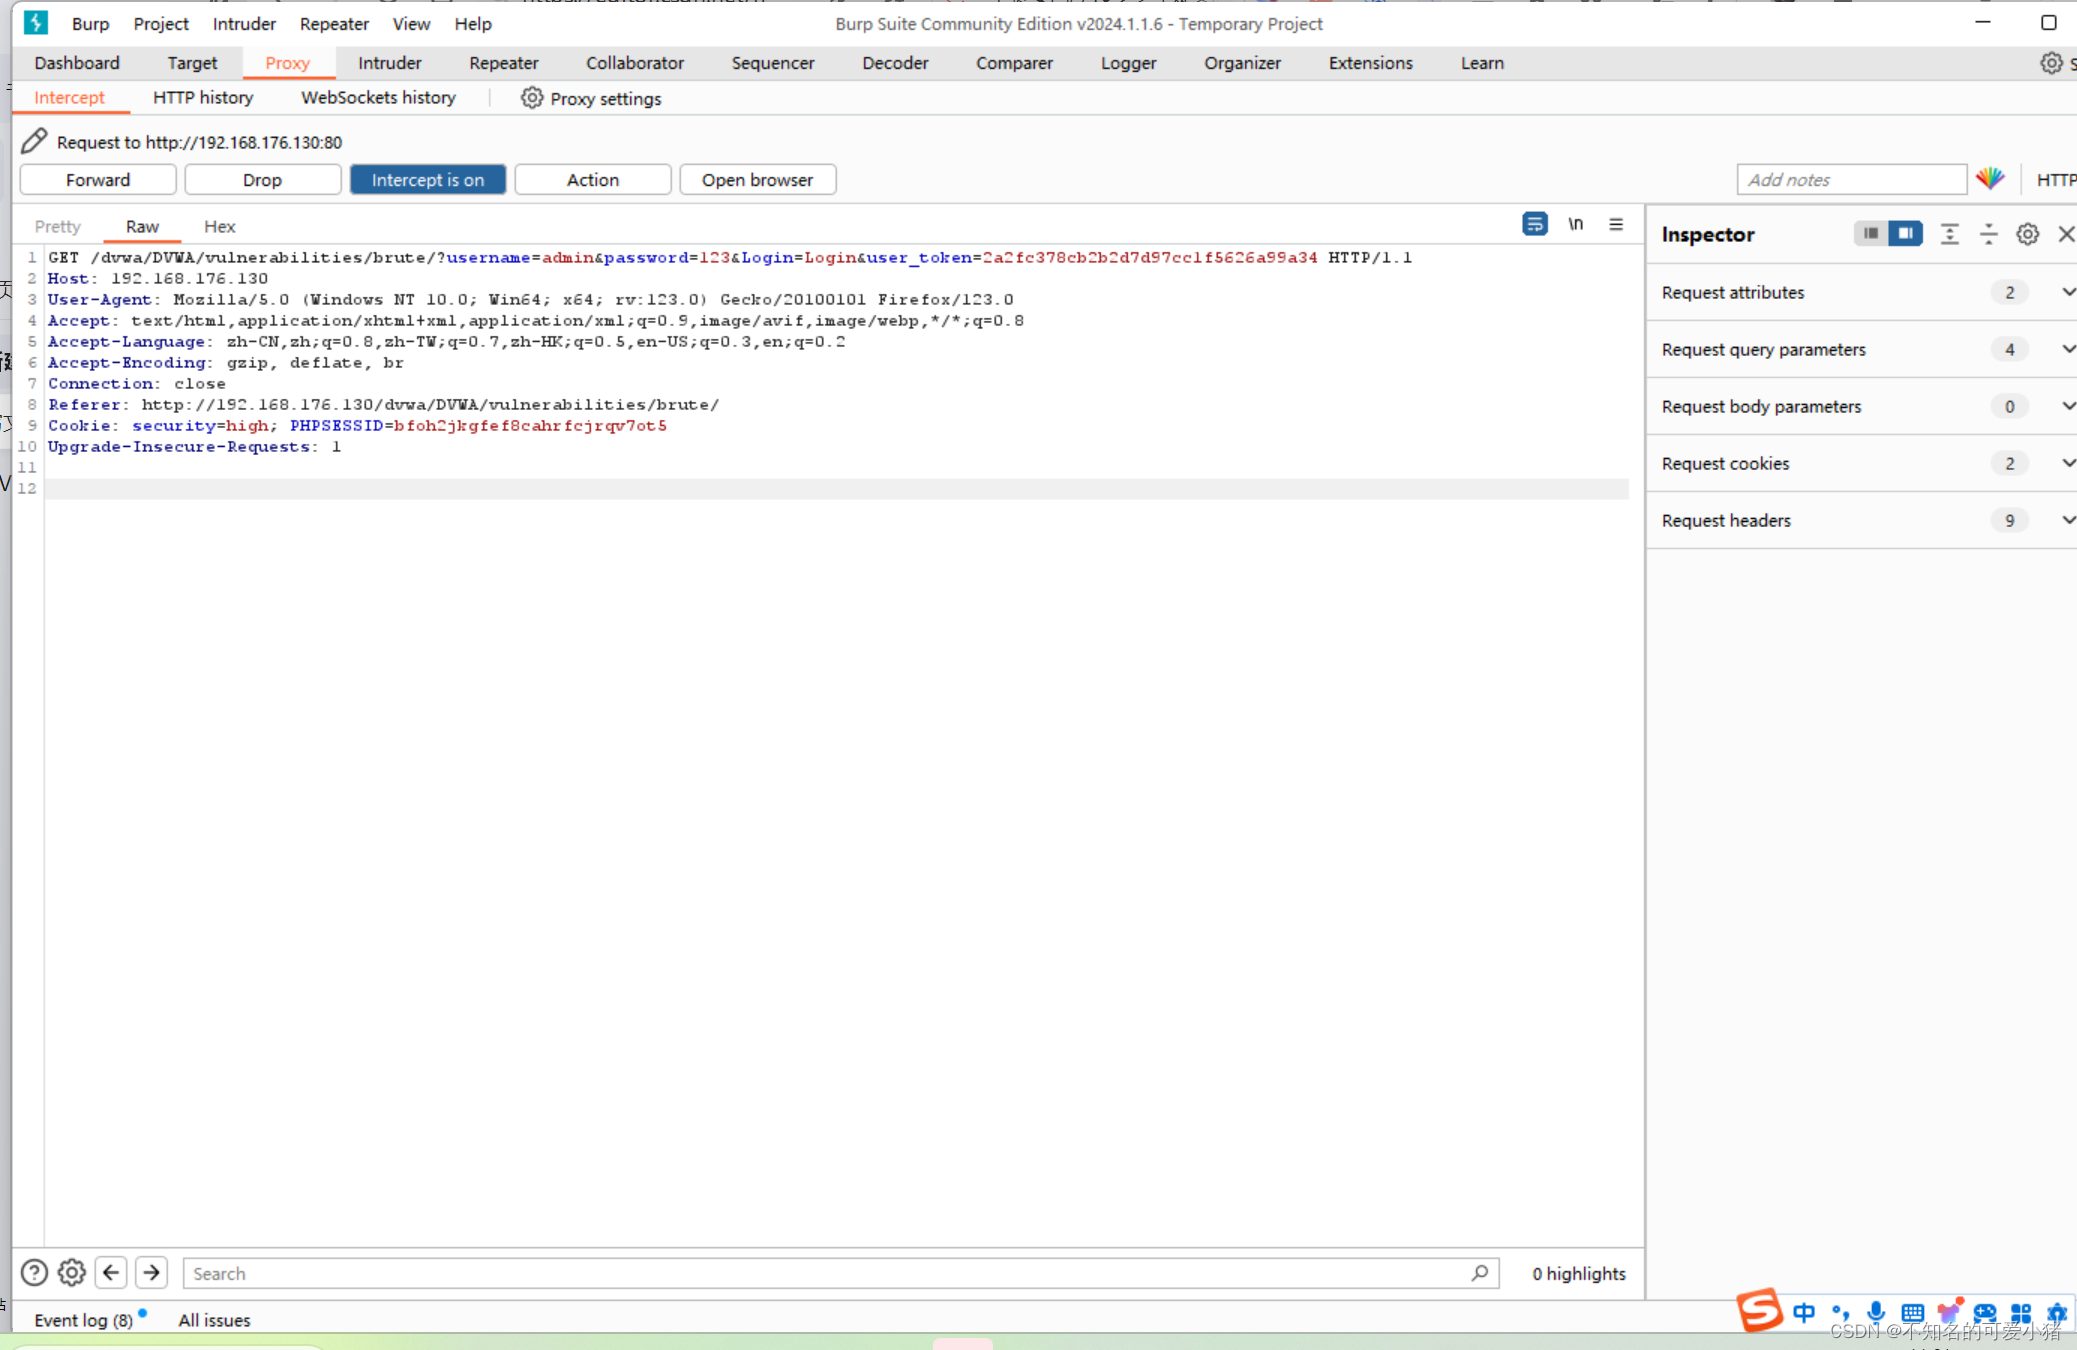The height and width of the screenshot is (1350, 2077).
Task: Open the message editor hamburger menu
Action: click(1616, 224)
